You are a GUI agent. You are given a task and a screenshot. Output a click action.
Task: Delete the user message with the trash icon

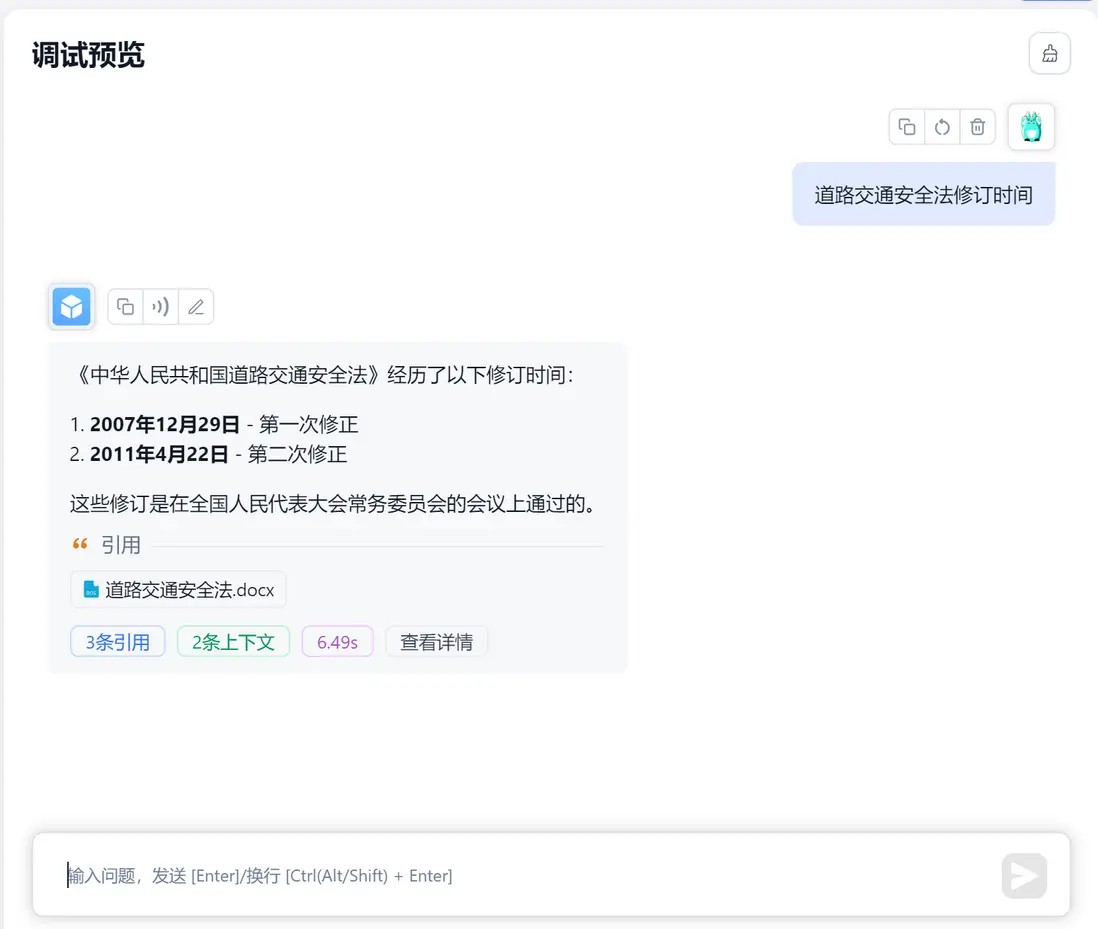(978, 127)
